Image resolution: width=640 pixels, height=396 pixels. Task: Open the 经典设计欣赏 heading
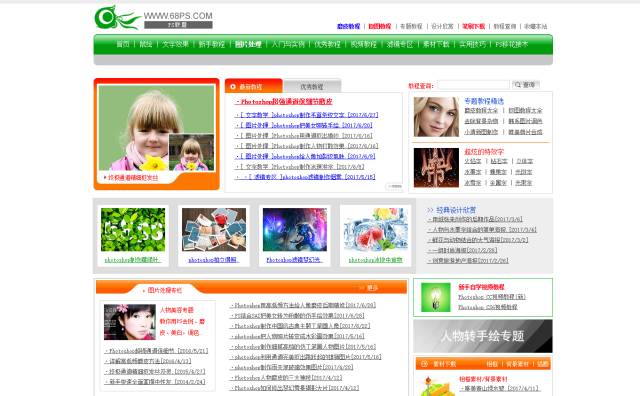[456, 210]
